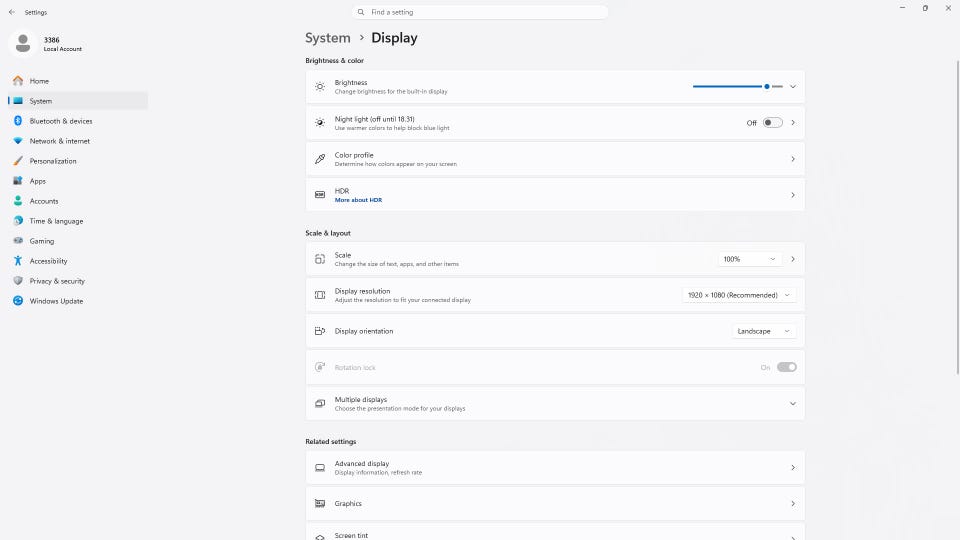Open Bluetooth & devices section
This screenshot has width=960, height=540.
click(78, 121)
